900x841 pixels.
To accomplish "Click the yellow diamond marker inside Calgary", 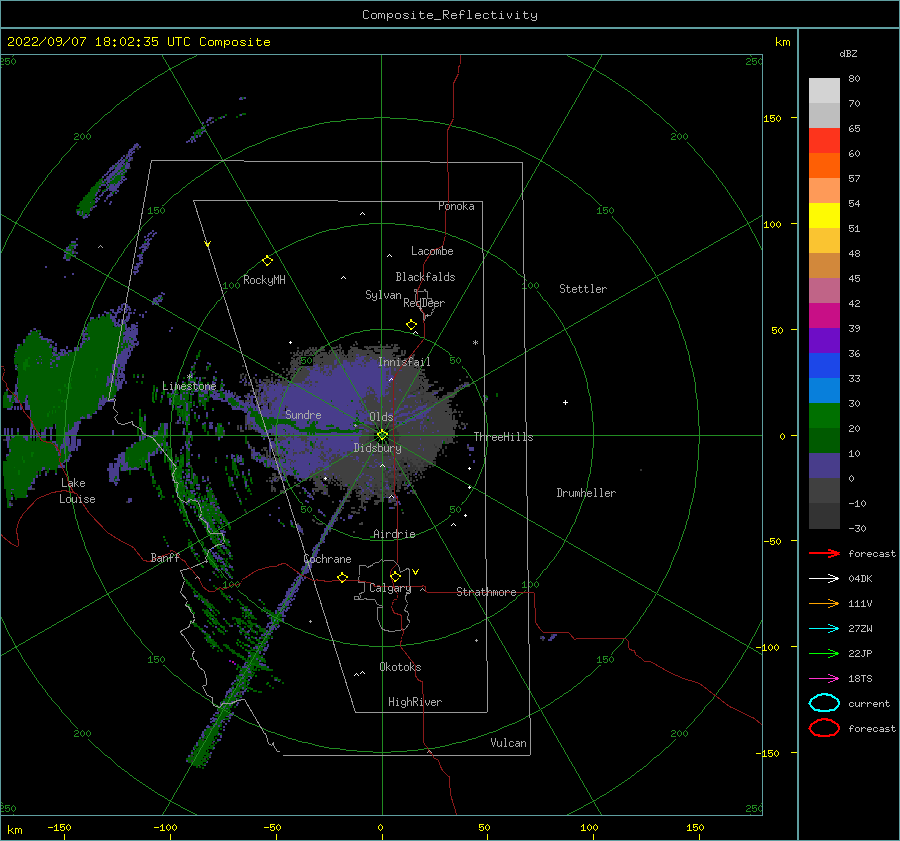I will 395,576.
